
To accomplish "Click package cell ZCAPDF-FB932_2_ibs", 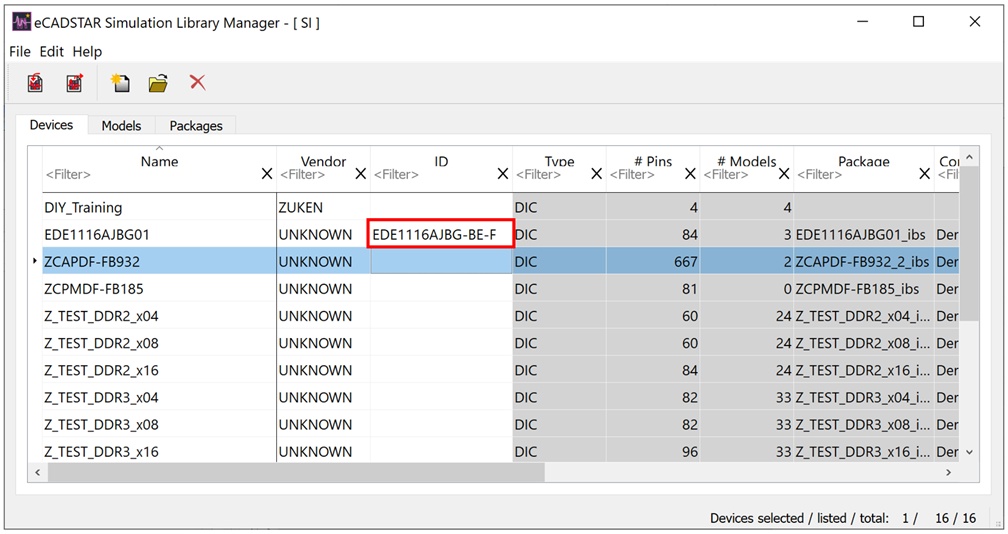I will point(862,262).
